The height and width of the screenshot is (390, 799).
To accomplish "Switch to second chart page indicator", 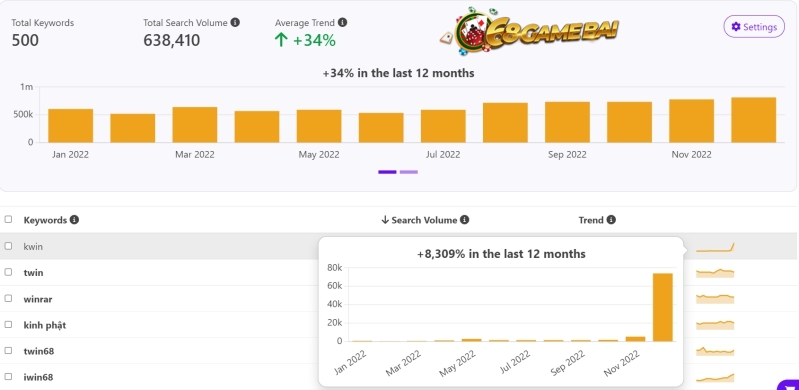I will 409,172.
